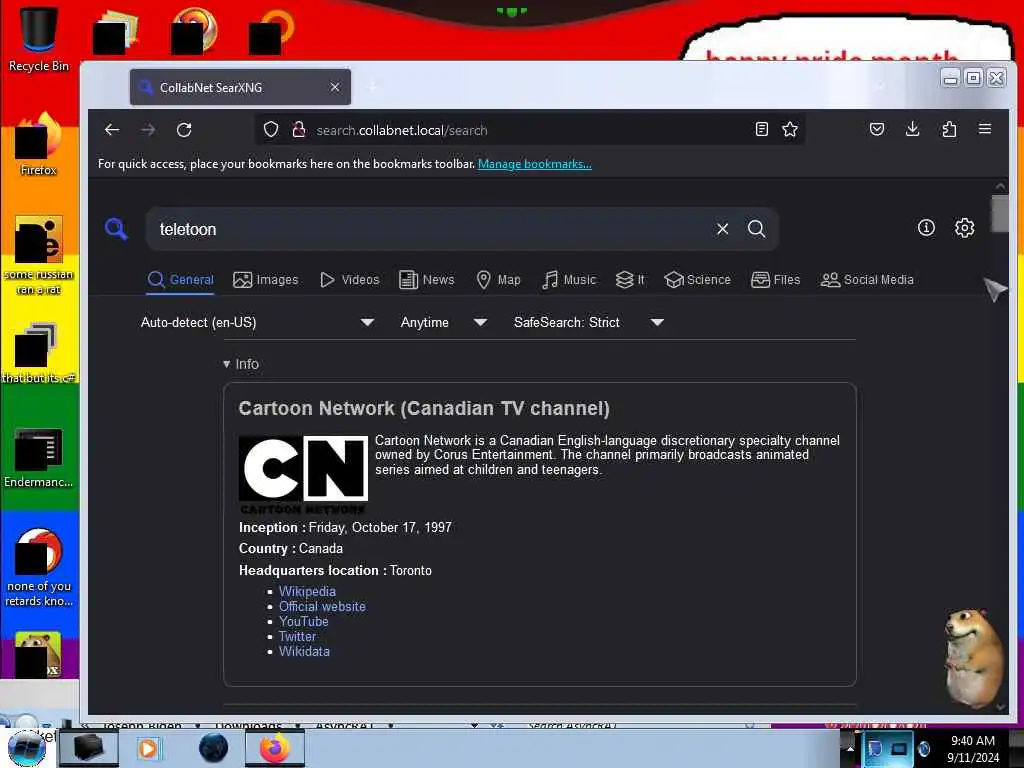Click the taskbar clock showing 9:40 AM
The image size is (1024, 768).
[973, 749]
